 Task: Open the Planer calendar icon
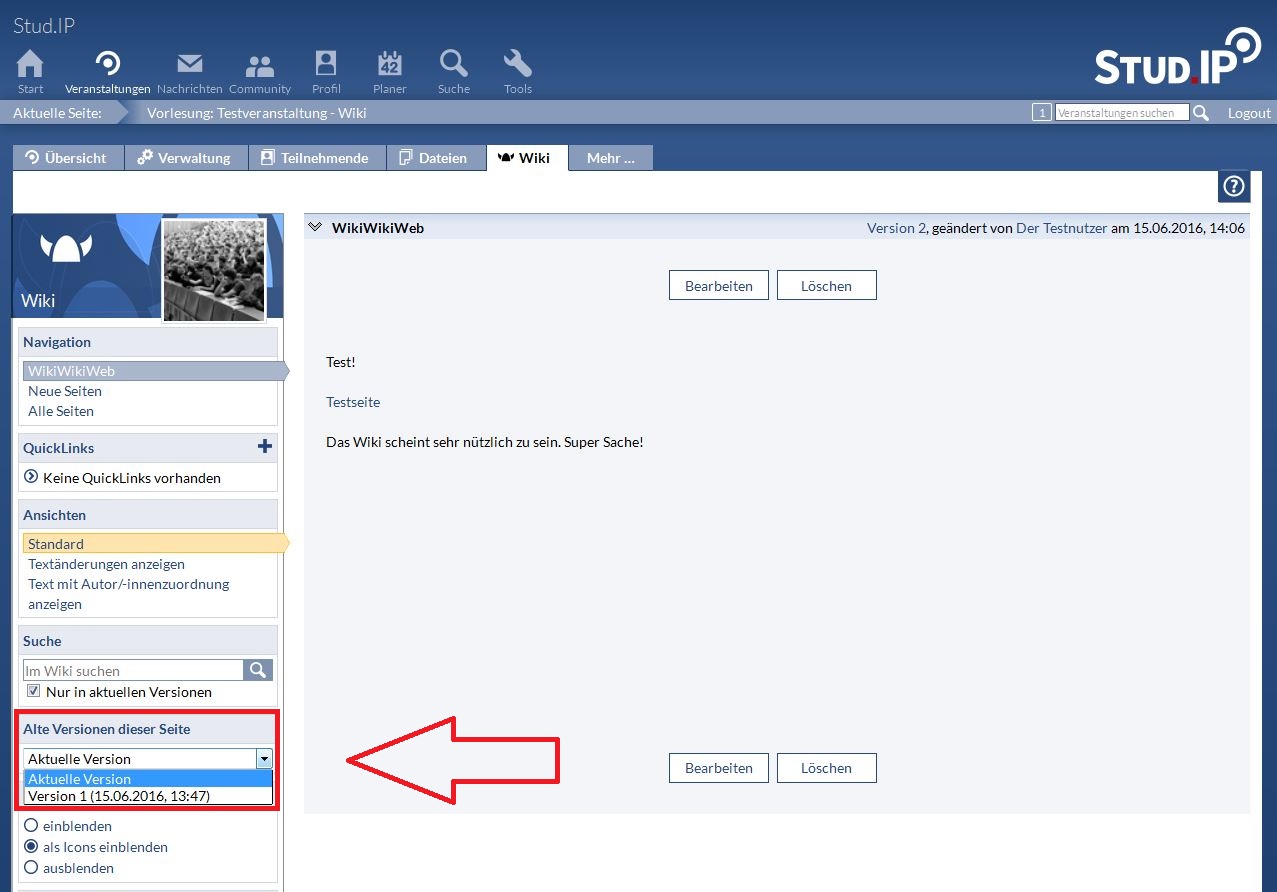click(x=389, y=66)
